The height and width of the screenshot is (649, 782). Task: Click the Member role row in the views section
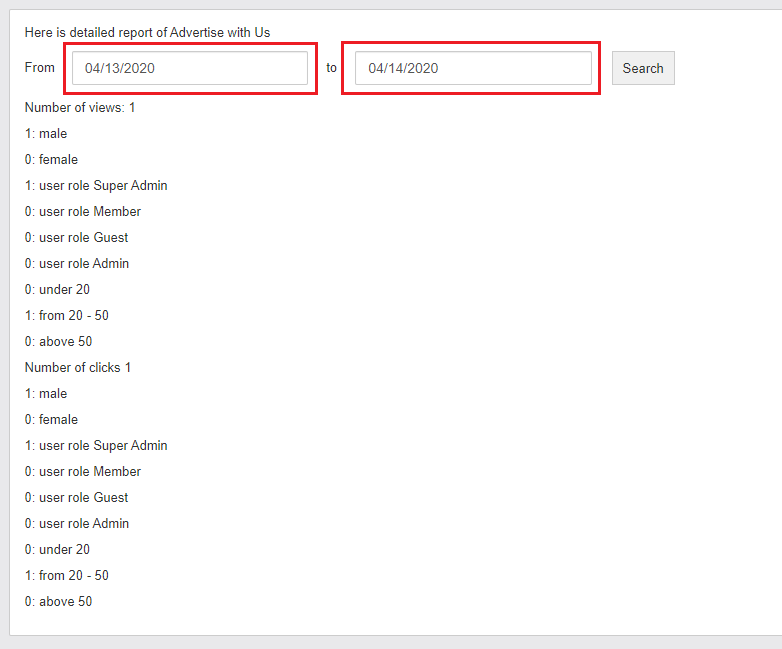pyautogui.click(x=83, y=211)
